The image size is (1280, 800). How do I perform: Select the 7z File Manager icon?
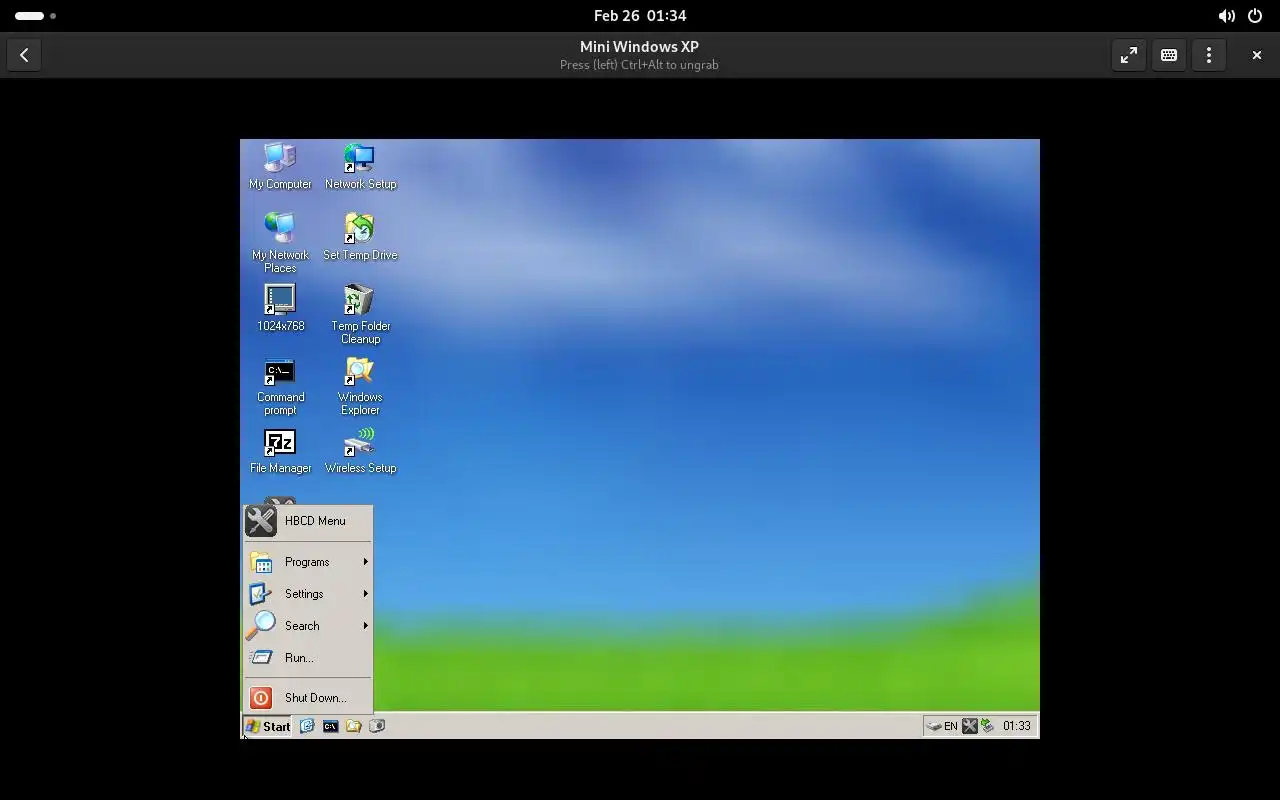(x=280, y=451)
